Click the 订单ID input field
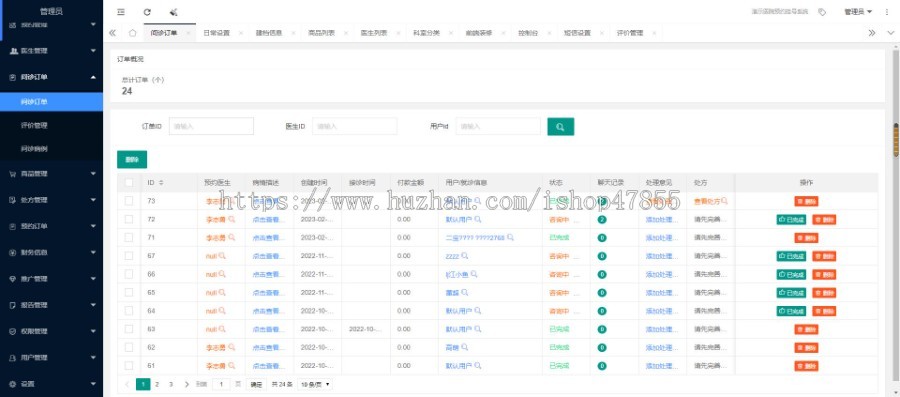The width and height of the screenshot is (900, 397). [211, 126]
